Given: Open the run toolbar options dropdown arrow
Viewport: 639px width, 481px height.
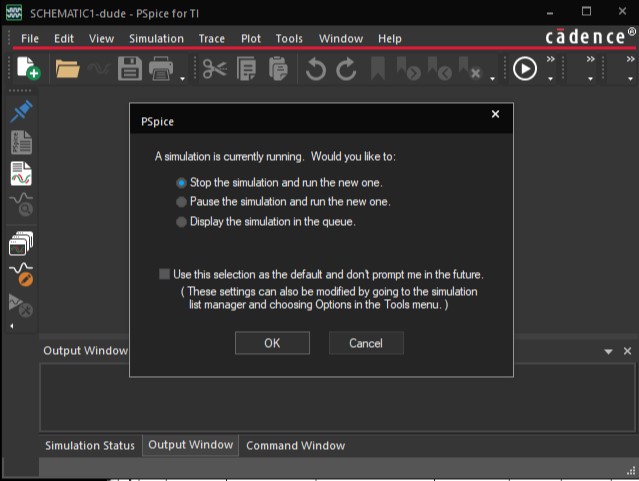Looking at the screenshot, I should point(551,79).
